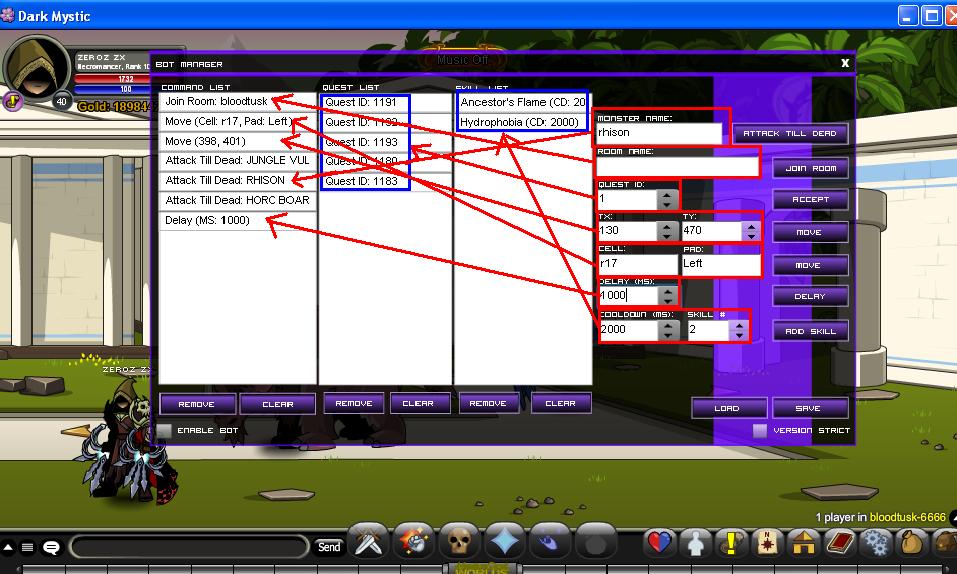Load a saved bot with Load button
This screenshot has height=574, width=957.
(729, 408)
